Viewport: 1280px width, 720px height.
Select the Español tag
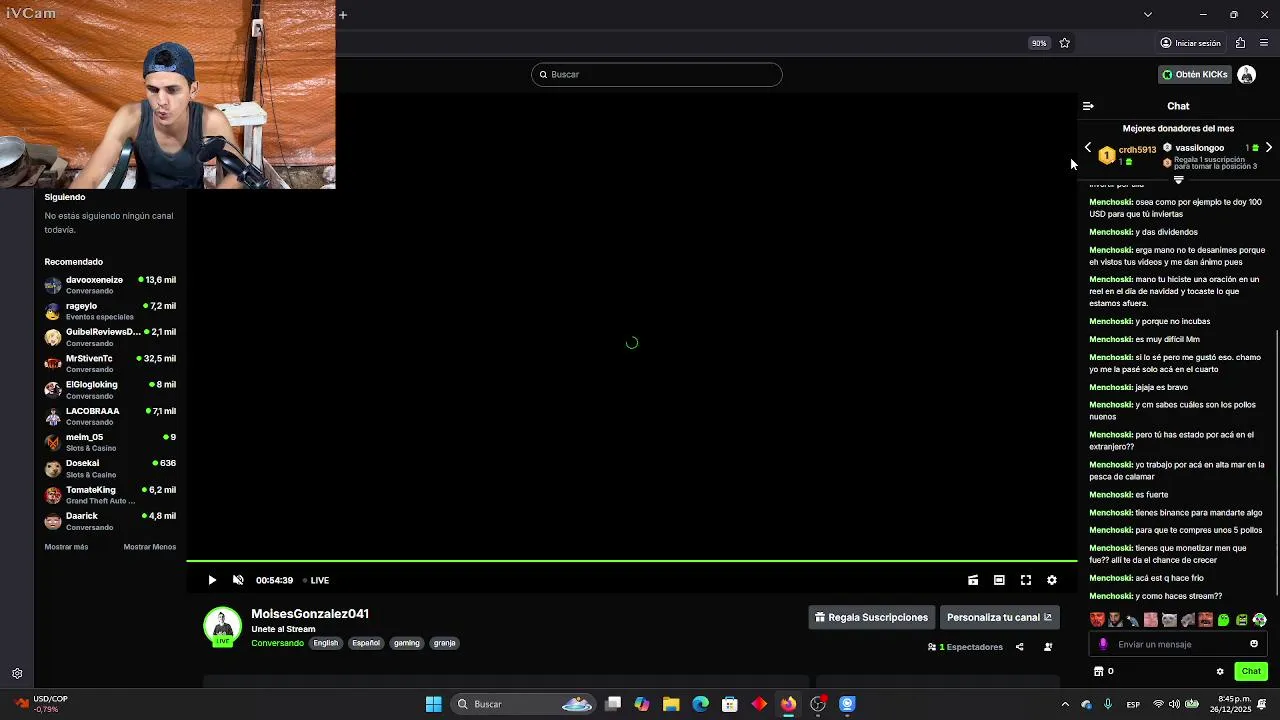(366, 643)
